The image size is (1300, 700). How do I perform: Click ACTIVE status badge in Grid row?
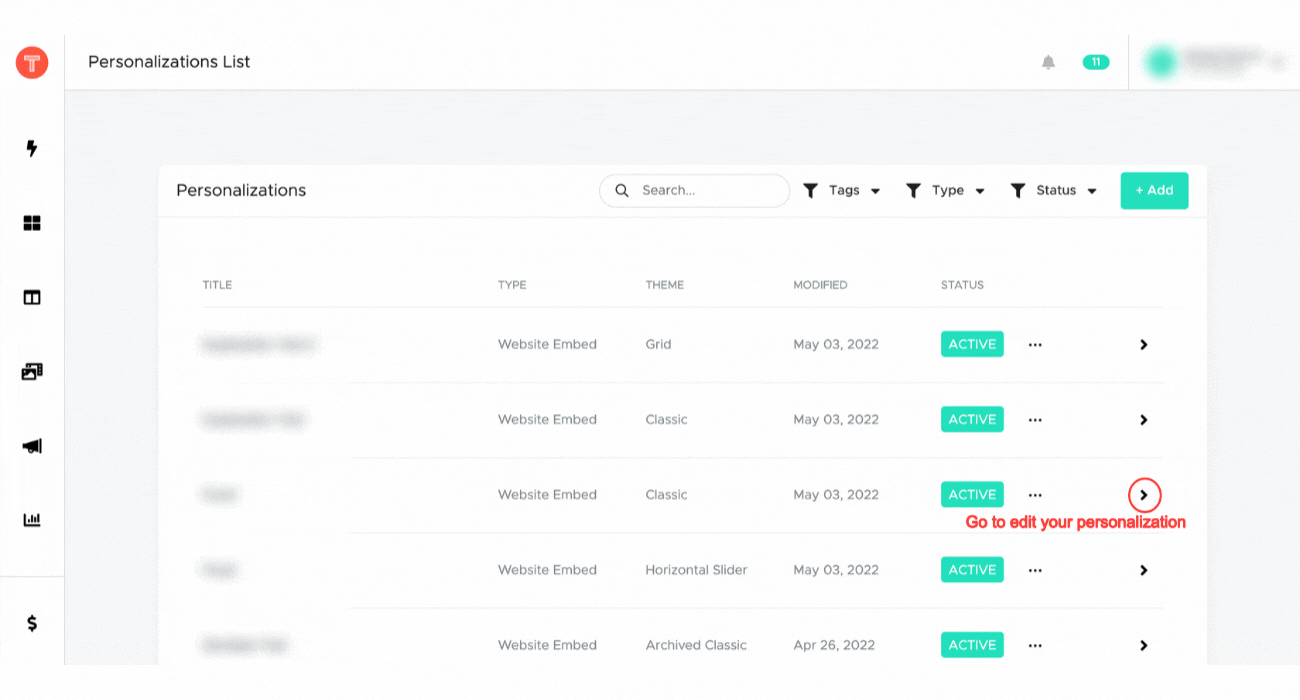click(x=972, y=344)
